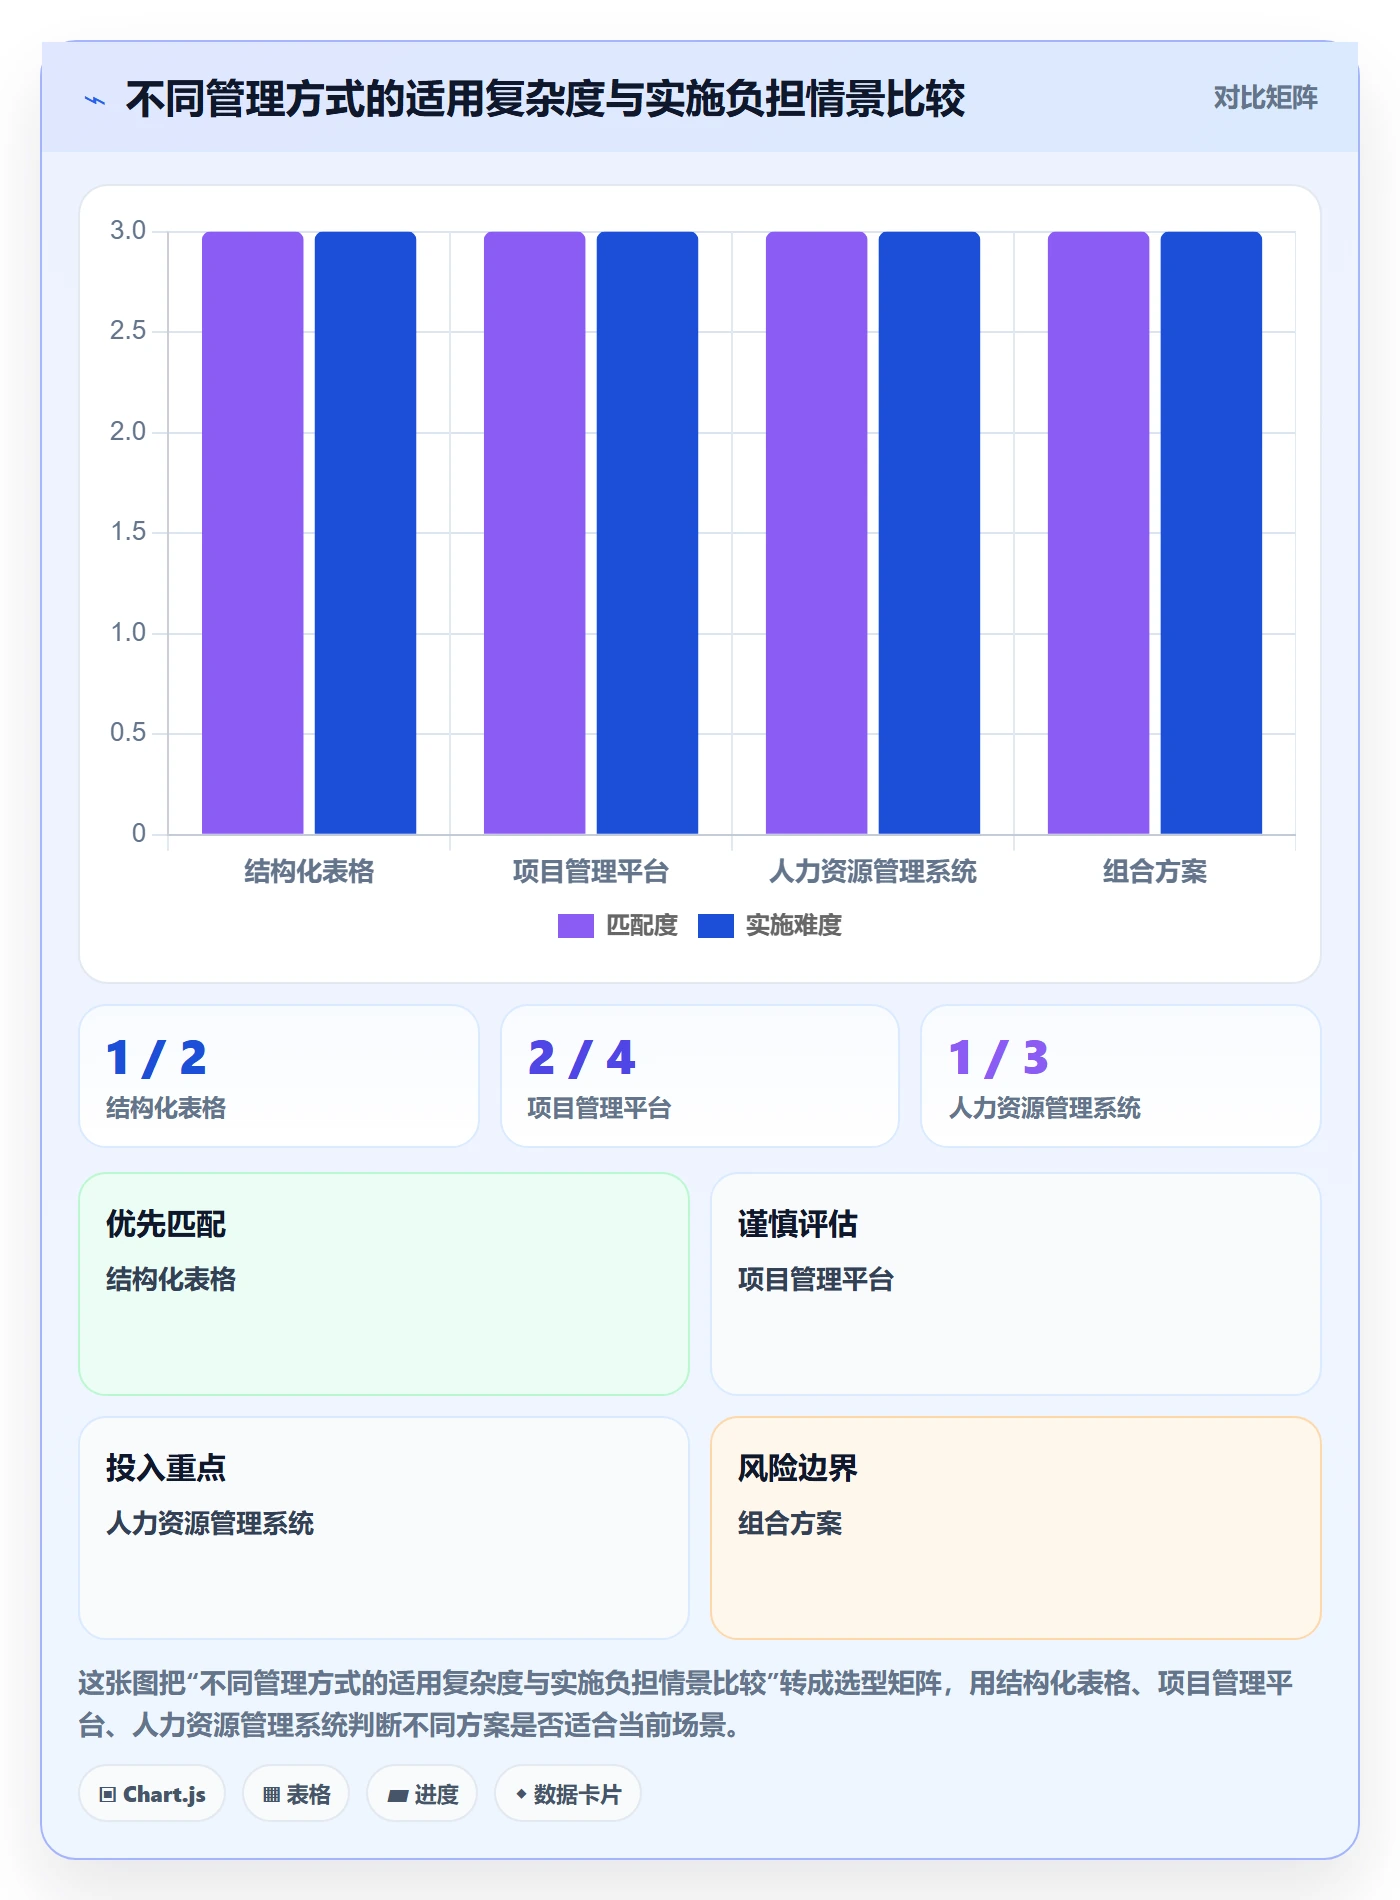Click the 匹配度 legend label
Viewport: 1400px width, 1900px height.
(641, 926)
